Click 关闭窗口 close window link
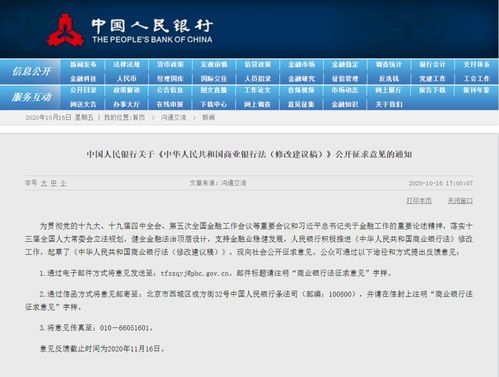This screenshot has height=377, width=499. pos(460,201)
